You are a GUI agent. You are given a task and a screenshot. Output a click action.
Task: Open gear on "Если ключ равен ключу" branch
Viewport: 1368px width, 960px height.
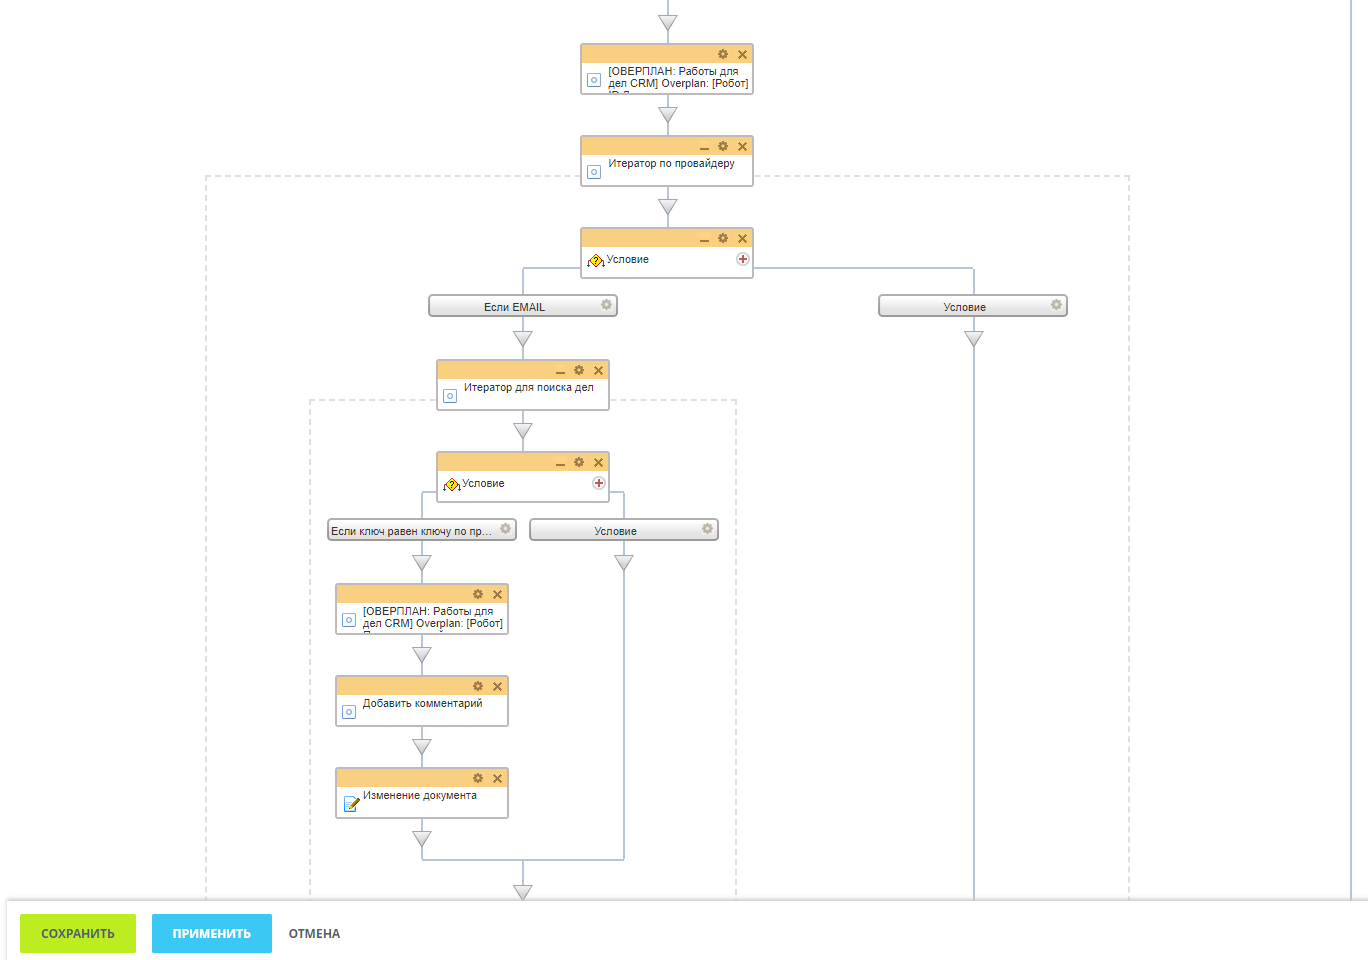[x=506, y=529]
